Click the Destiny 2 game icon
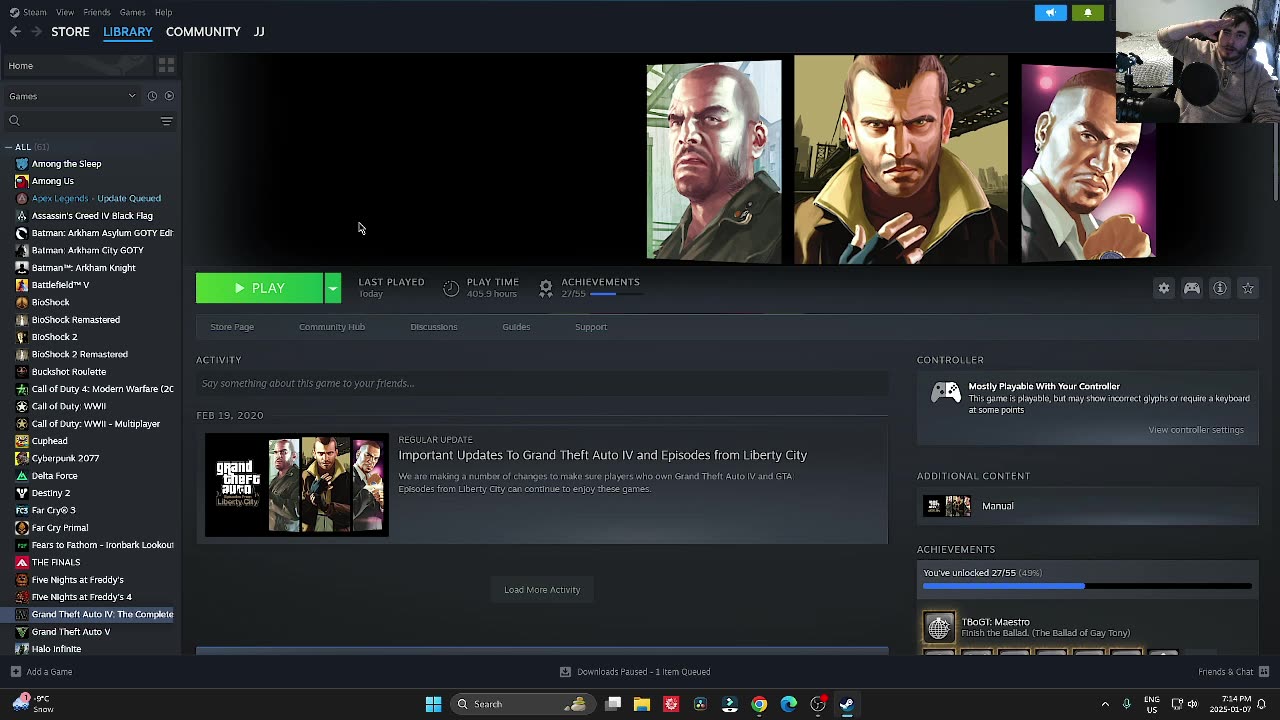Screen dimensions: 1280x720 22,493
